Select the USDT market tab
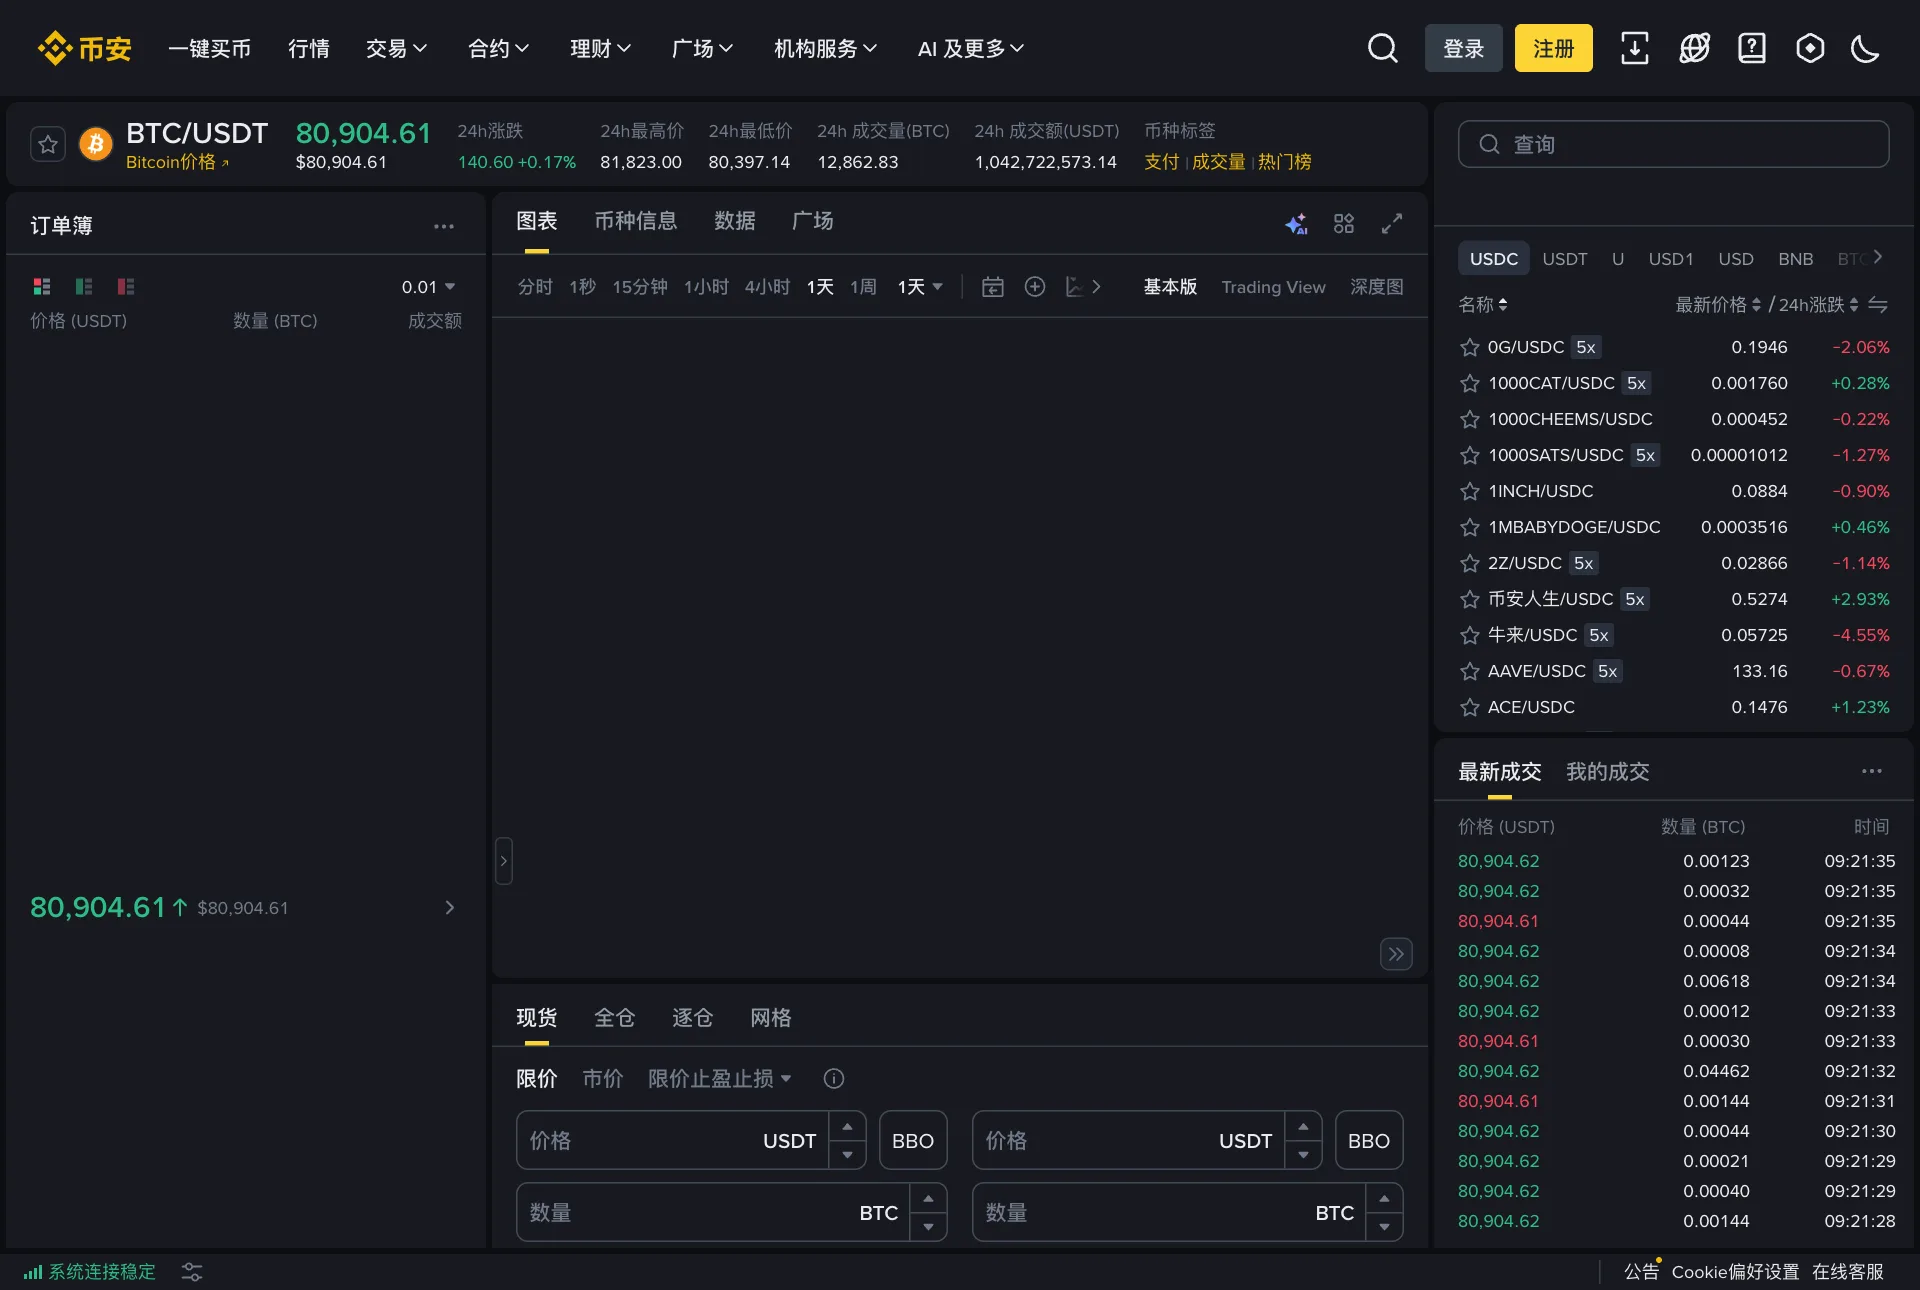This screenshot has height=1290, width=1920. [x=1565, y=259]
